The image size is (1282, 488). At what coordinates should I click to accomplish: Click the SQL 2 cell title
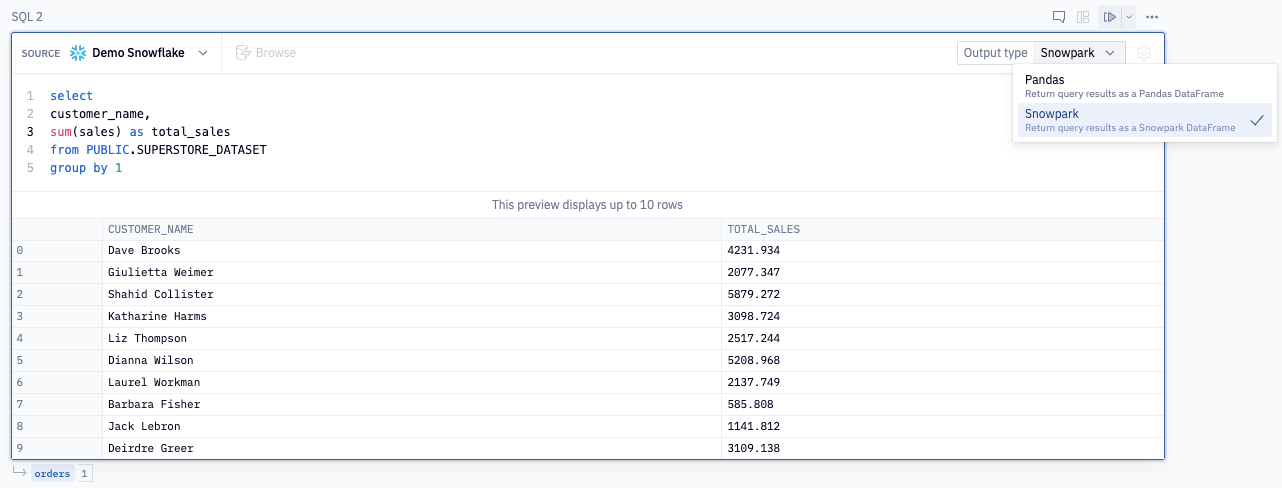(27, 17)
